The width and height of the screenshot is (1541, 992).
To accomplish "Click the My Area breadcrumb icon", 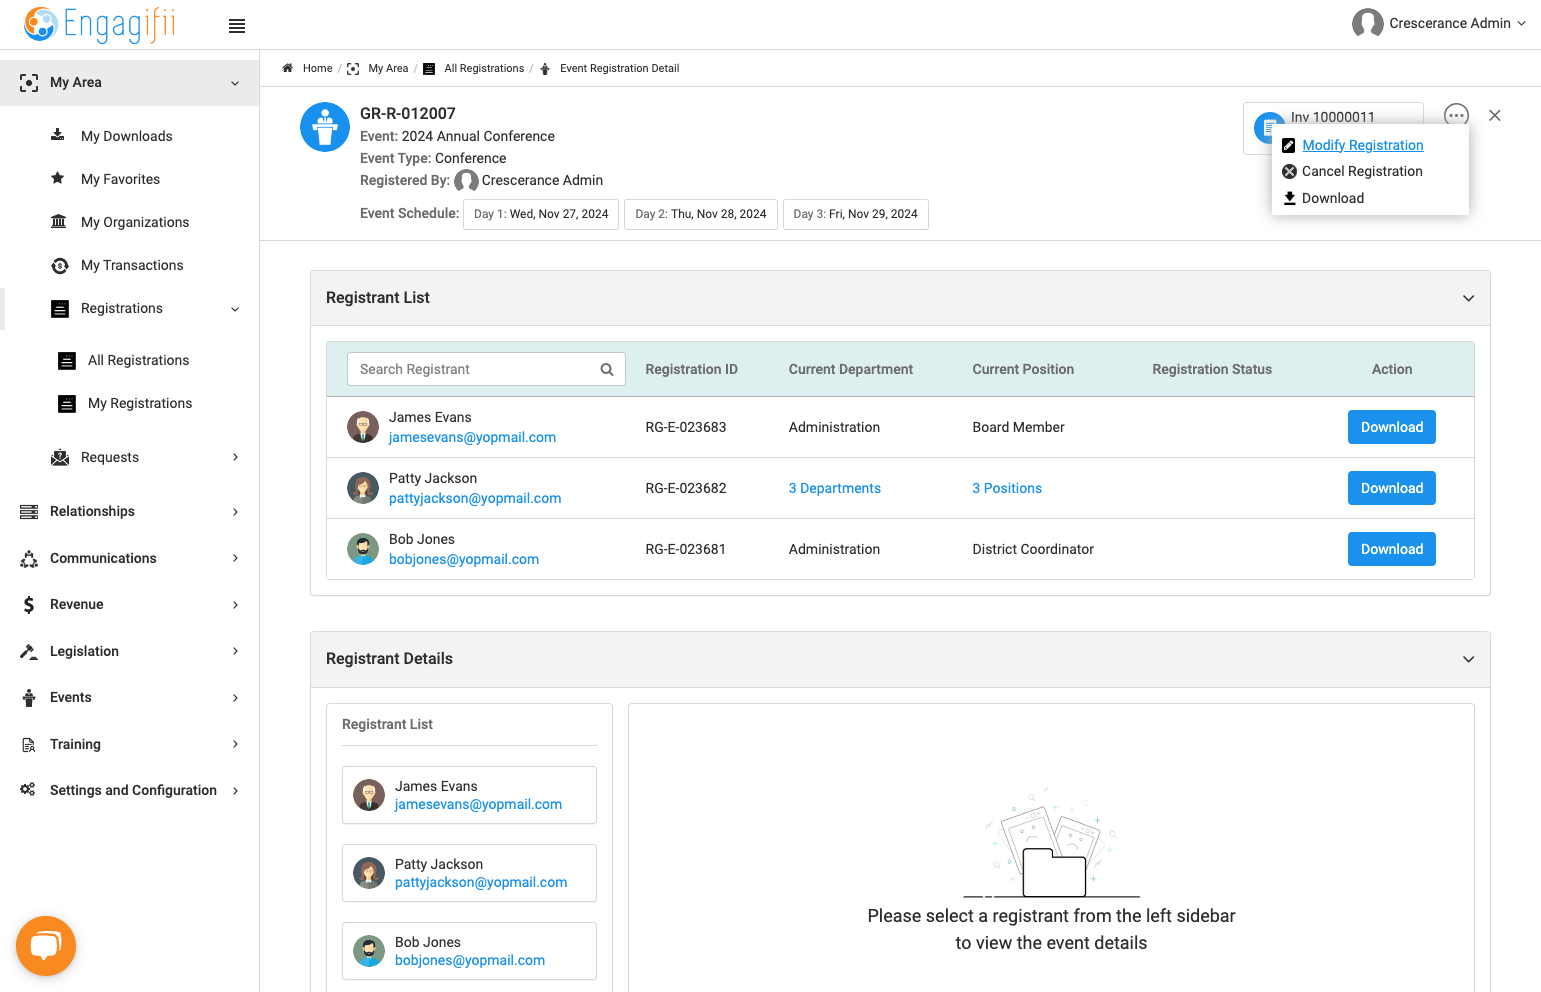I will (353, 69).
